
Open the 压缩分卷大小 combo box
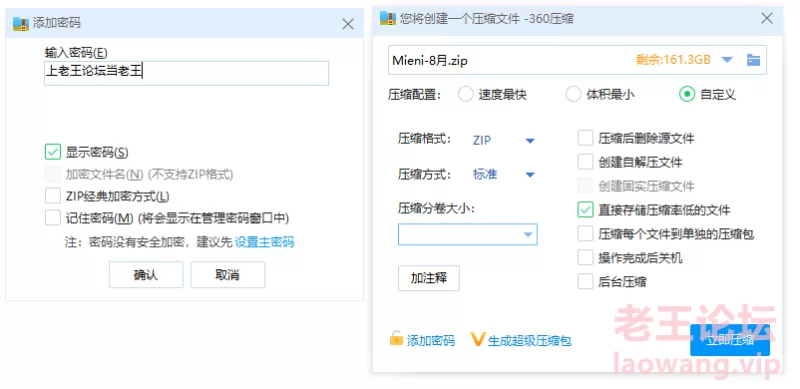coord(467,234)
